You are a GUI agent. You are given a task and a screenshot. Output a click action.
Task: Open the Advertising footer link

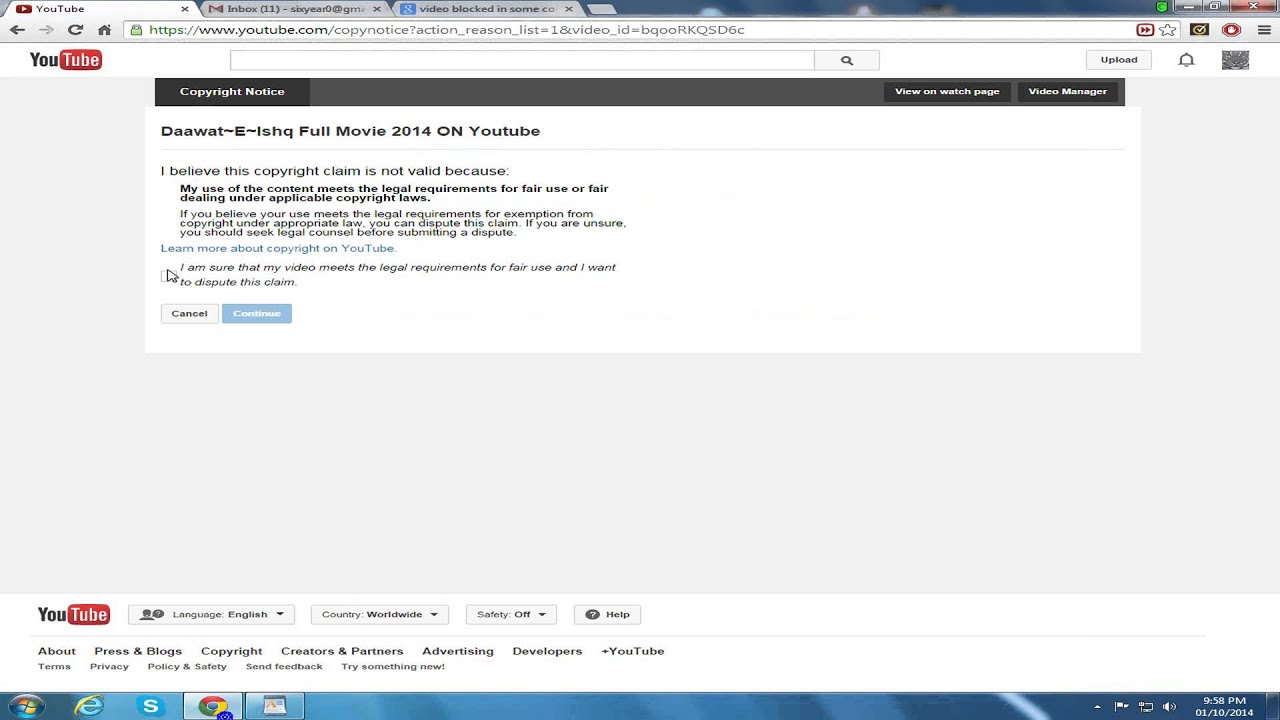(458, 651)
